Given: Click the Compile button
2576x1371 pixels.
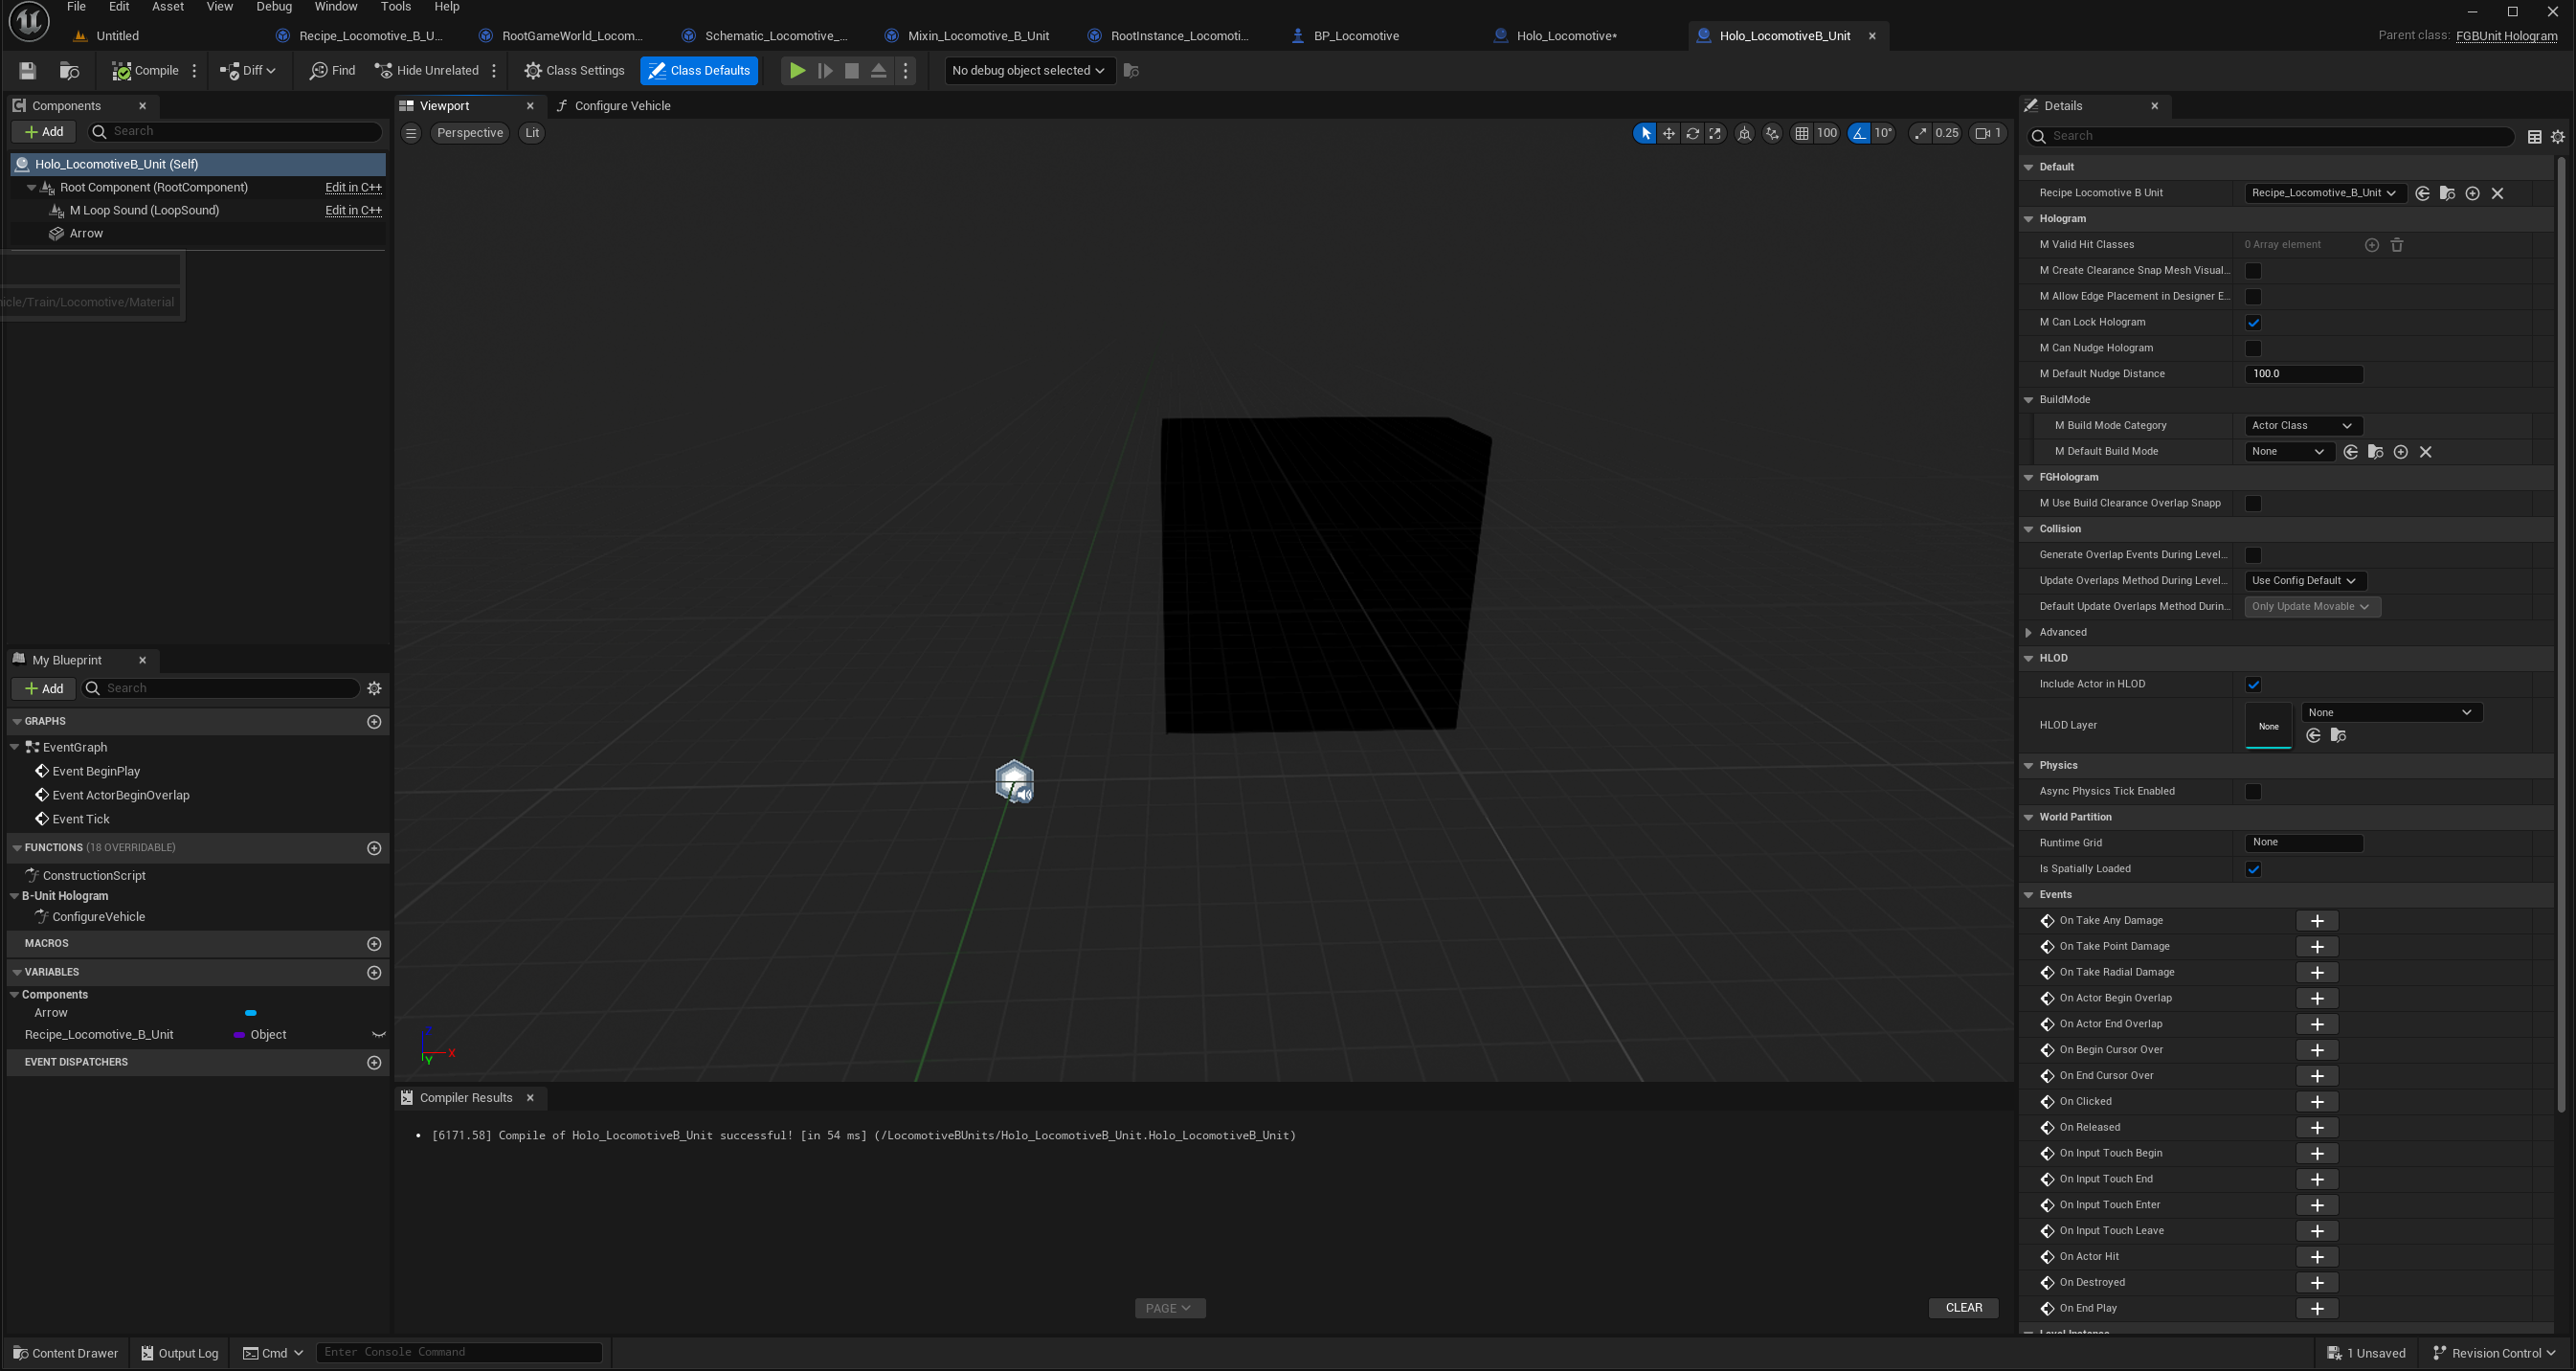Looking at the screenshot, I should click(x=146, y=70).
